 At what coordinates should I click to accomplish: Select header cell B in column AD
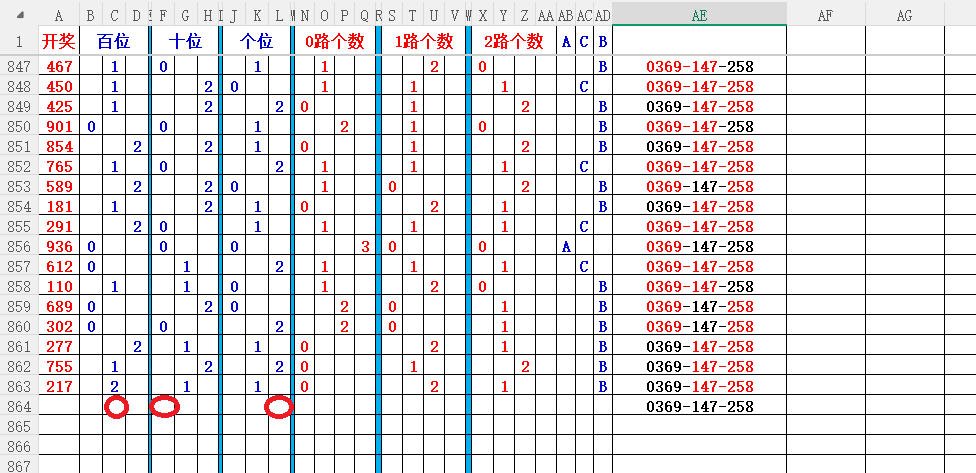[603, 42]
